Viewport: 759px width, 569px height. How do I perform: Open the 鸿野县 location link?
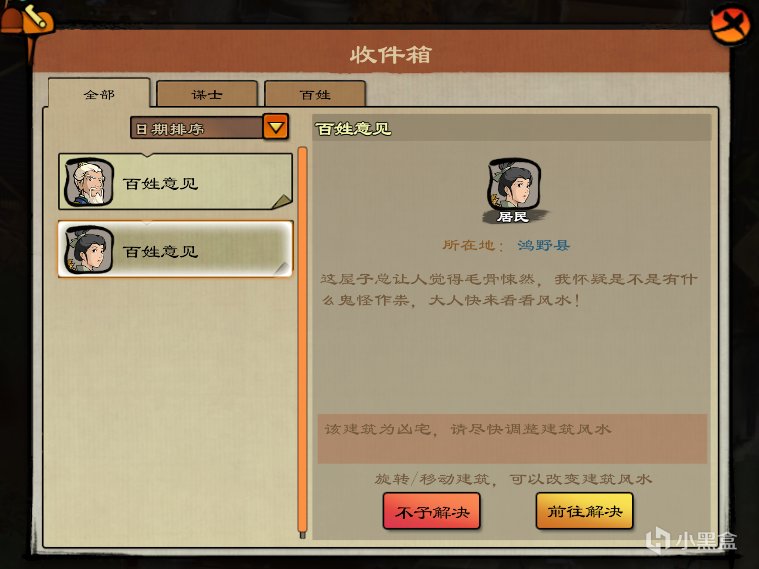543,246
